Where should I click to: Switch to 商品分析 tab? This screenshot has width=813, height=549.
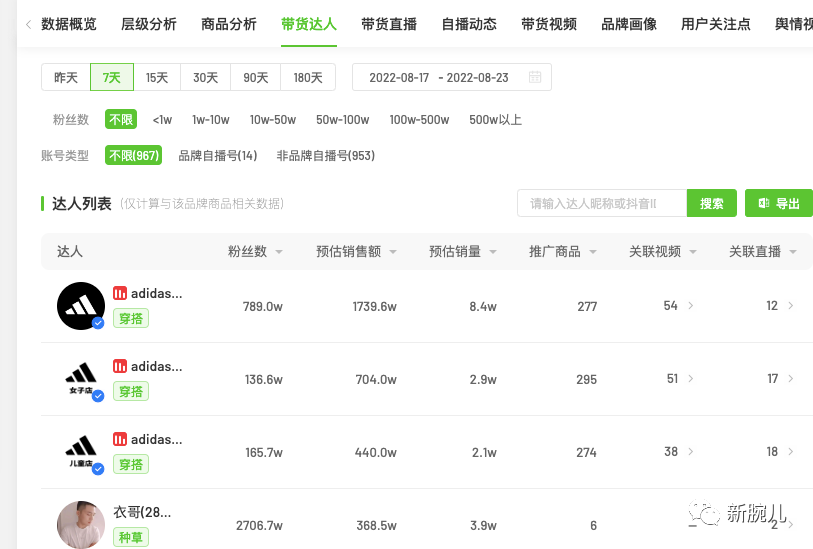229,24
